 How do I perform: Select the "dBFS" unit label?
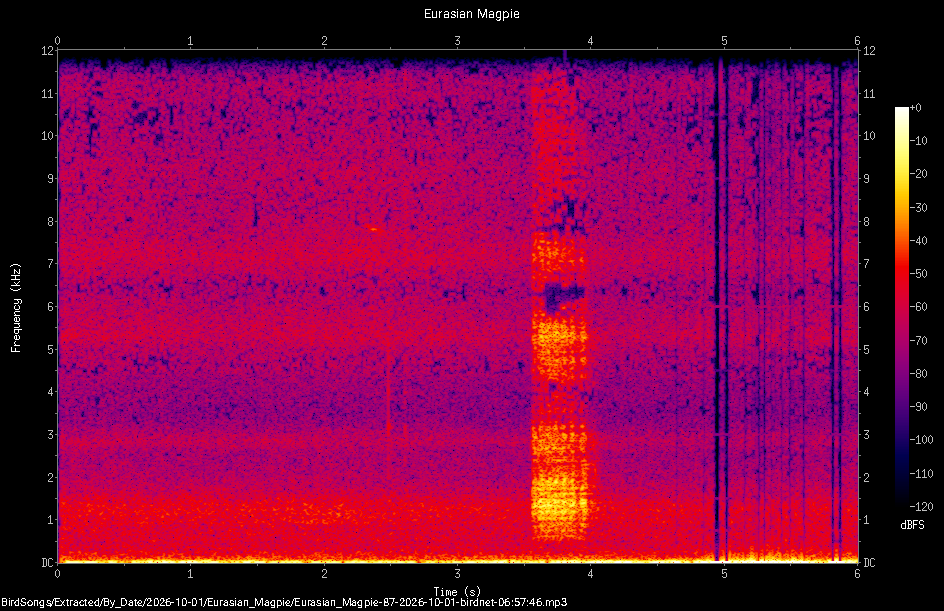(912, 525)
